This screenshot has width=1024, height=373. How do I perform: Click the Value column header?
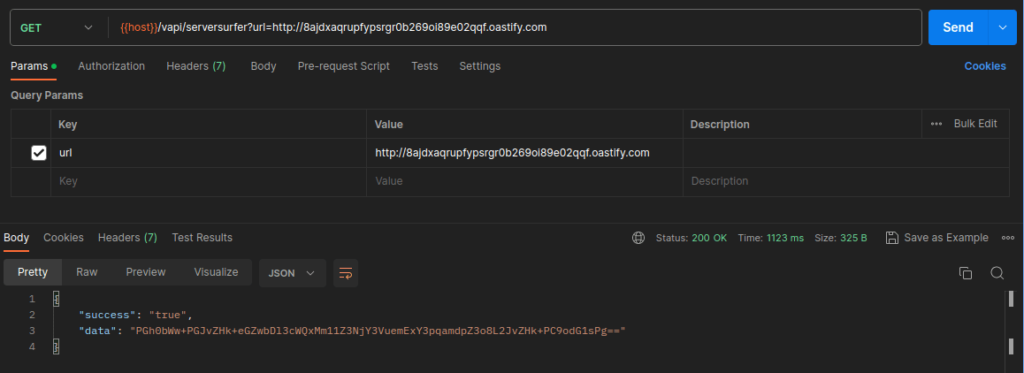[389, 124]
